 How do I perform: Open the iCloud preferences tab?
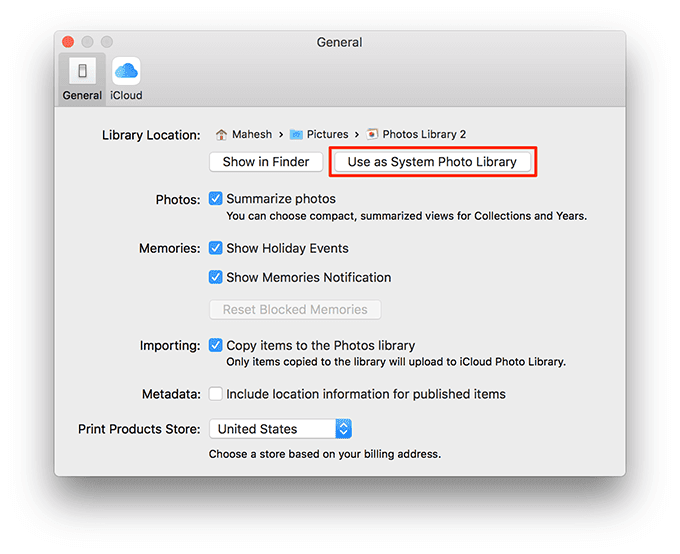point(126,79)
